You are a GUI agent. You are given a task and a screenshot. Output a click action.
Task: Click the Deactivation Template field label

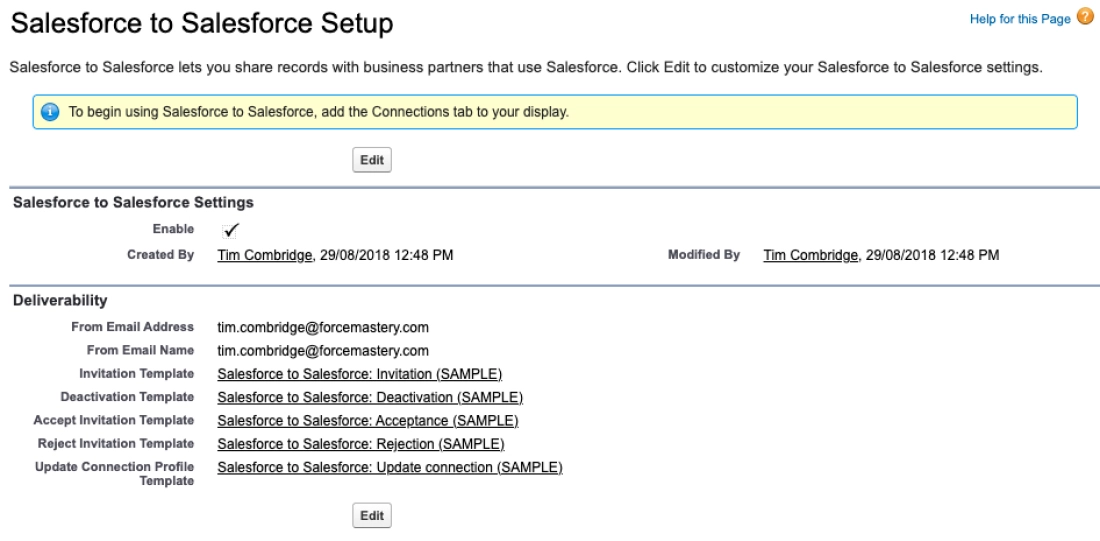pos(127,396)
